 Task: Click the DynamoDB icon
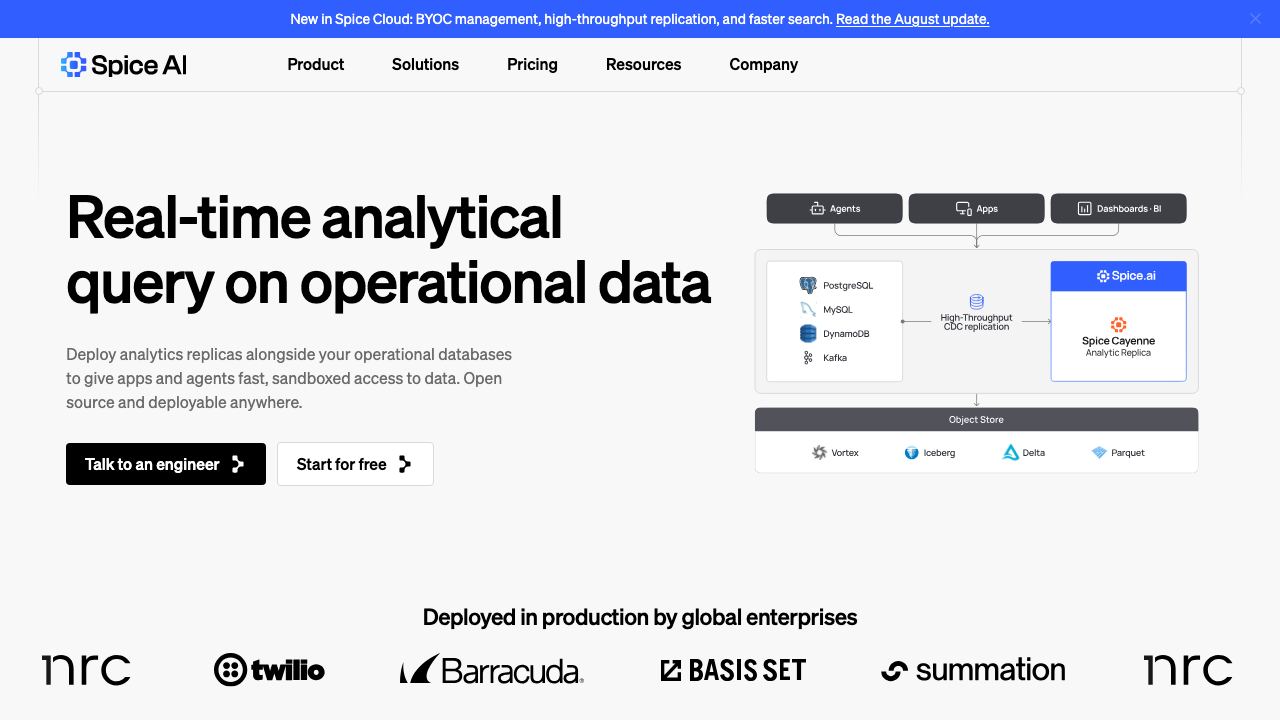pos(808,333)
